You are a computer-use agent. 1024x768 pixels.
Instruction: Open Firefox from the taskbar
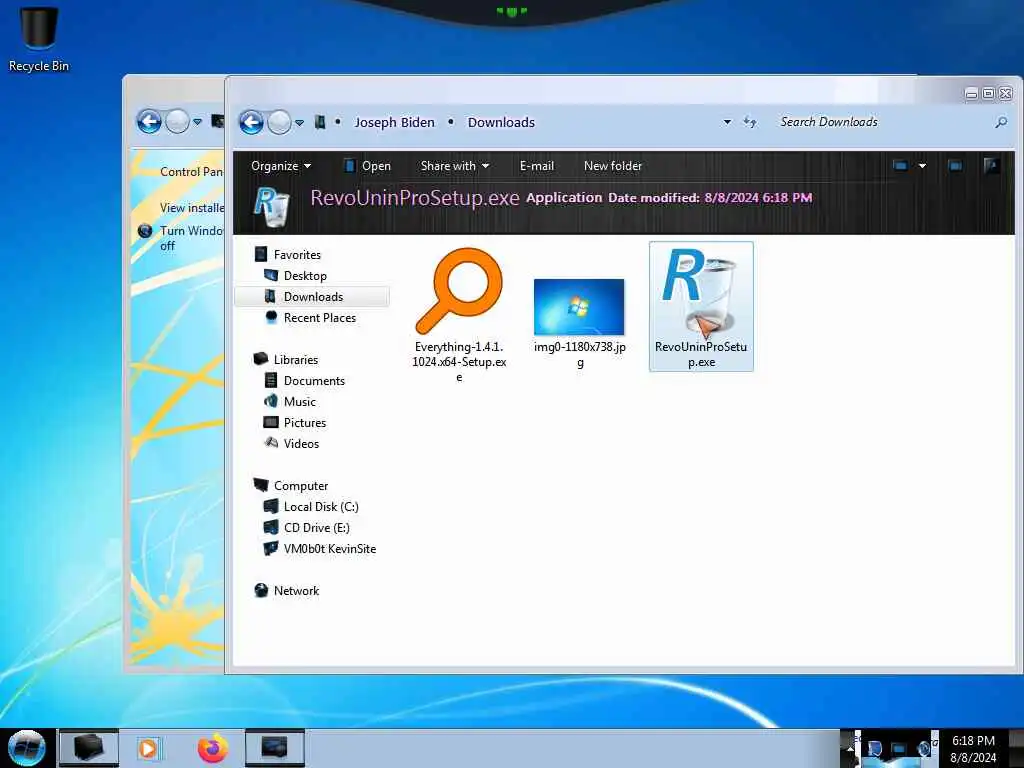[213, 748]
